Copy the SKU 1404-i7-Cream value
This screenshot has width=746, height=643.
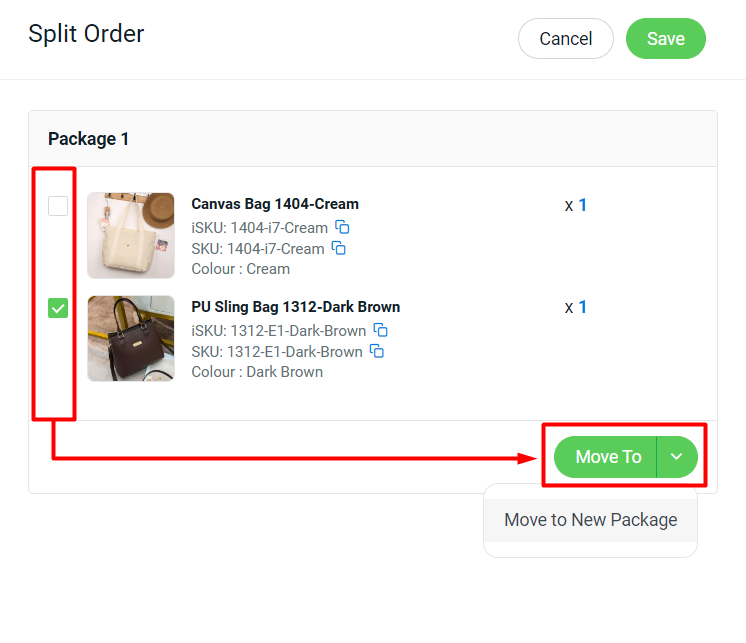[338, 248]
